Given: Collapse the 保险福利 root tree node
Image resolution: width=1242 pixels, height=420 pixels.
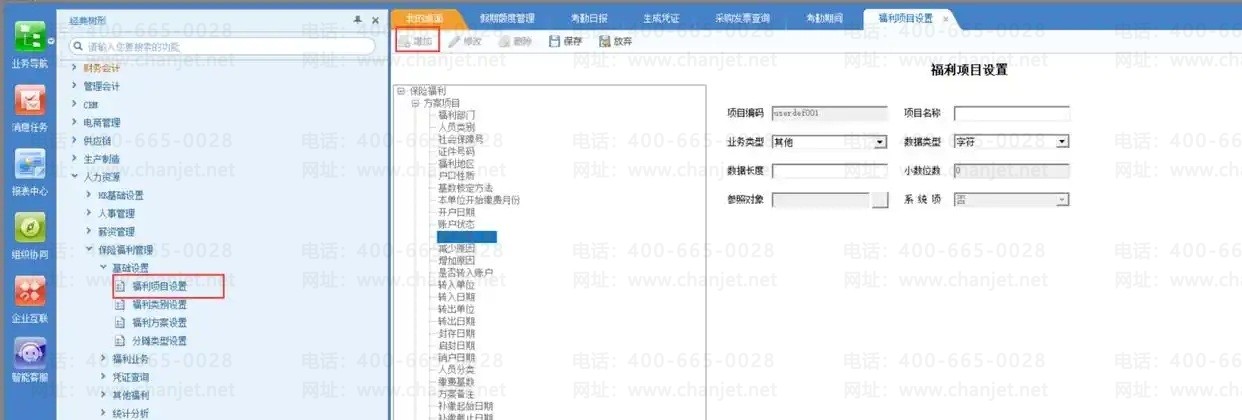Looking at the screenshot, I should pyautogui.click(x=401, y=91).
